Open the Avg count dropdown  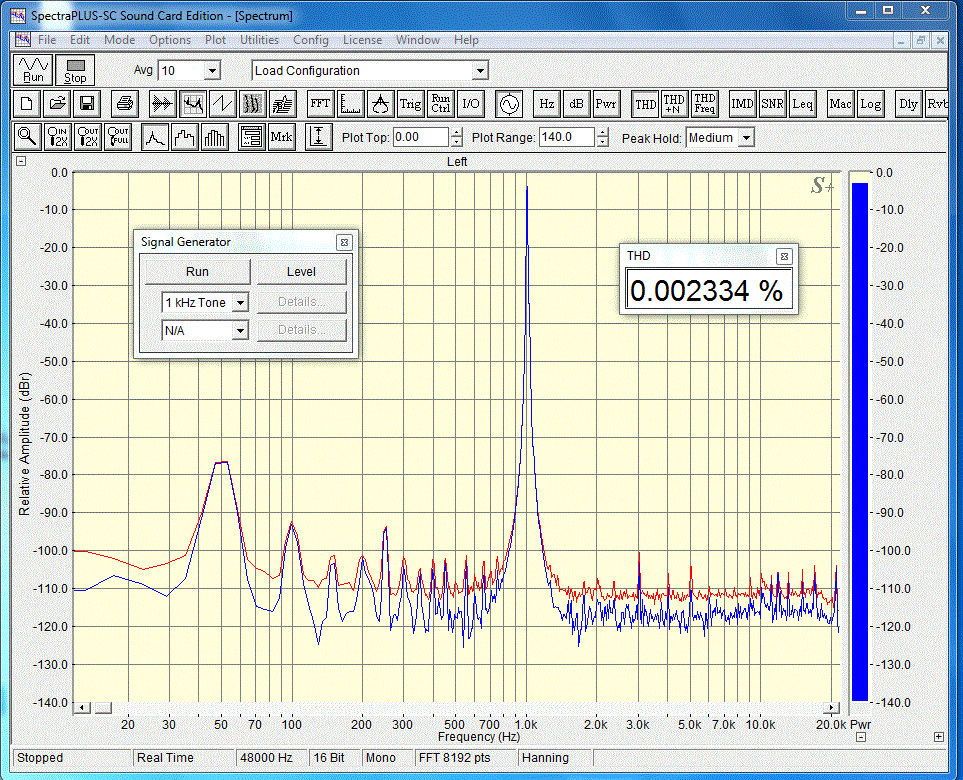pos(212,71)
